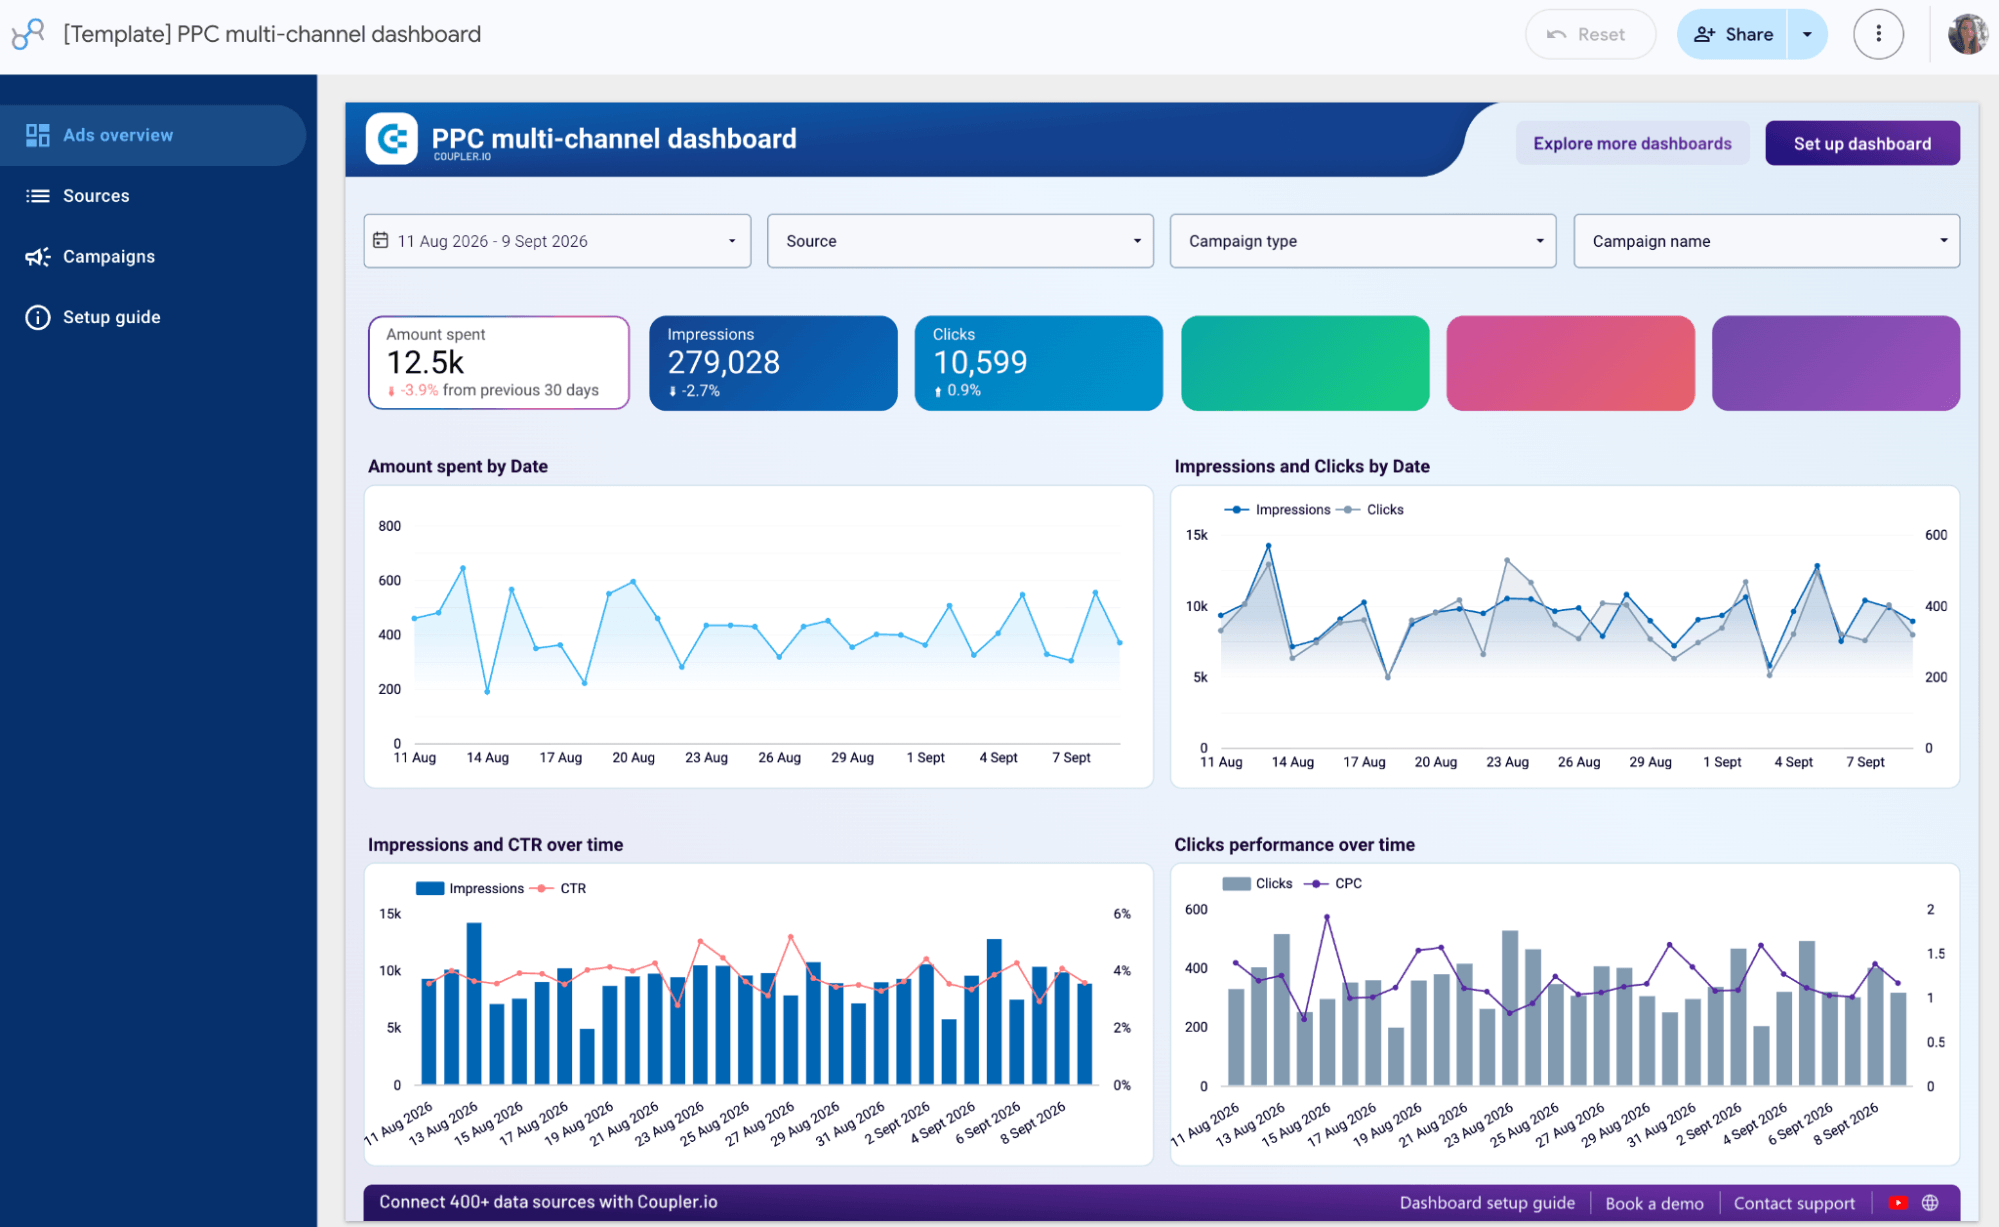Select the Impressions scorecard
This screenshot has width=1999, height=1227.
(x=773, y=363)
